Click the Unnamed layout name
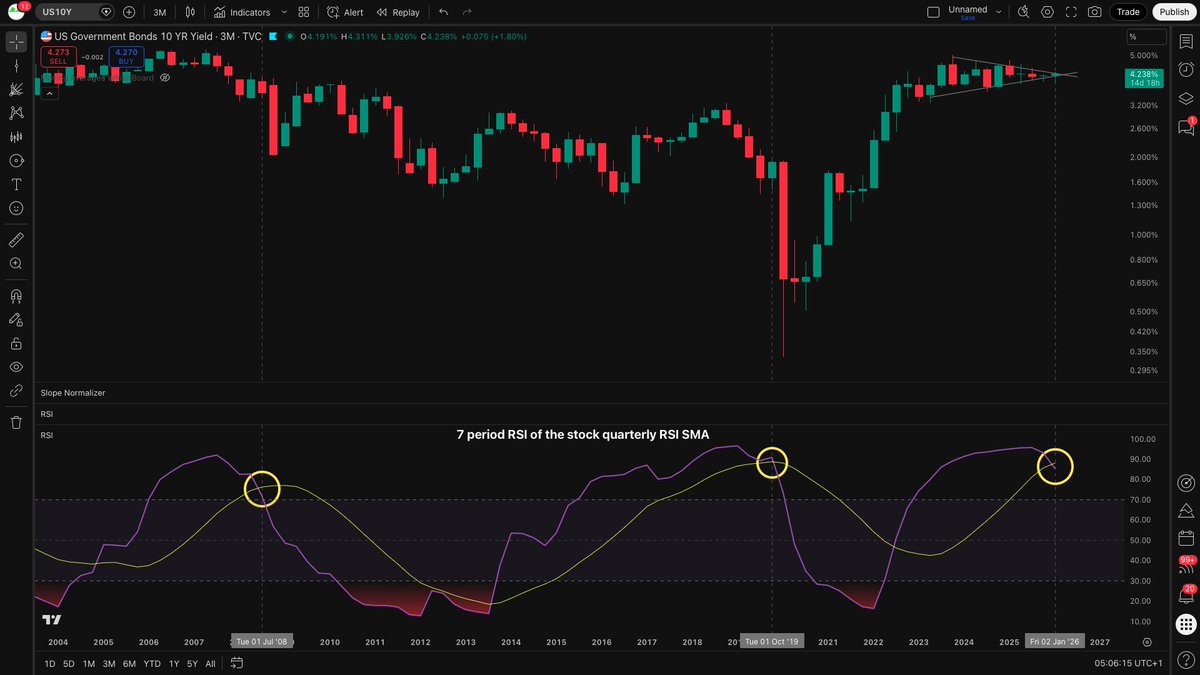This screenshot has height=675, width=1200. 967,9
